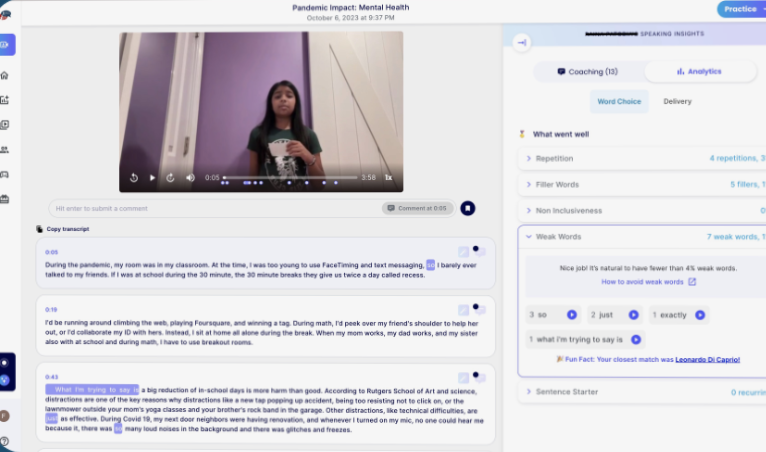
Task: Rewind the video with the skip-back icon
Action: click(134, 177)
